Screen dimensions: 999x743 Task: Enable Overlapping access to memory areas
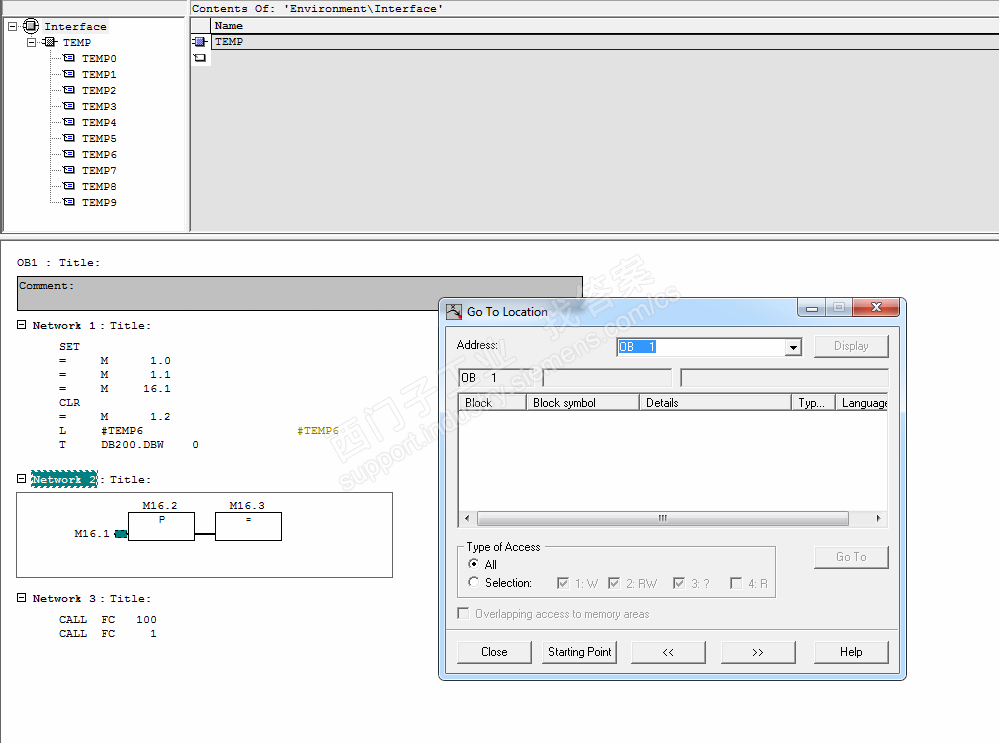[x=463, y=613]
